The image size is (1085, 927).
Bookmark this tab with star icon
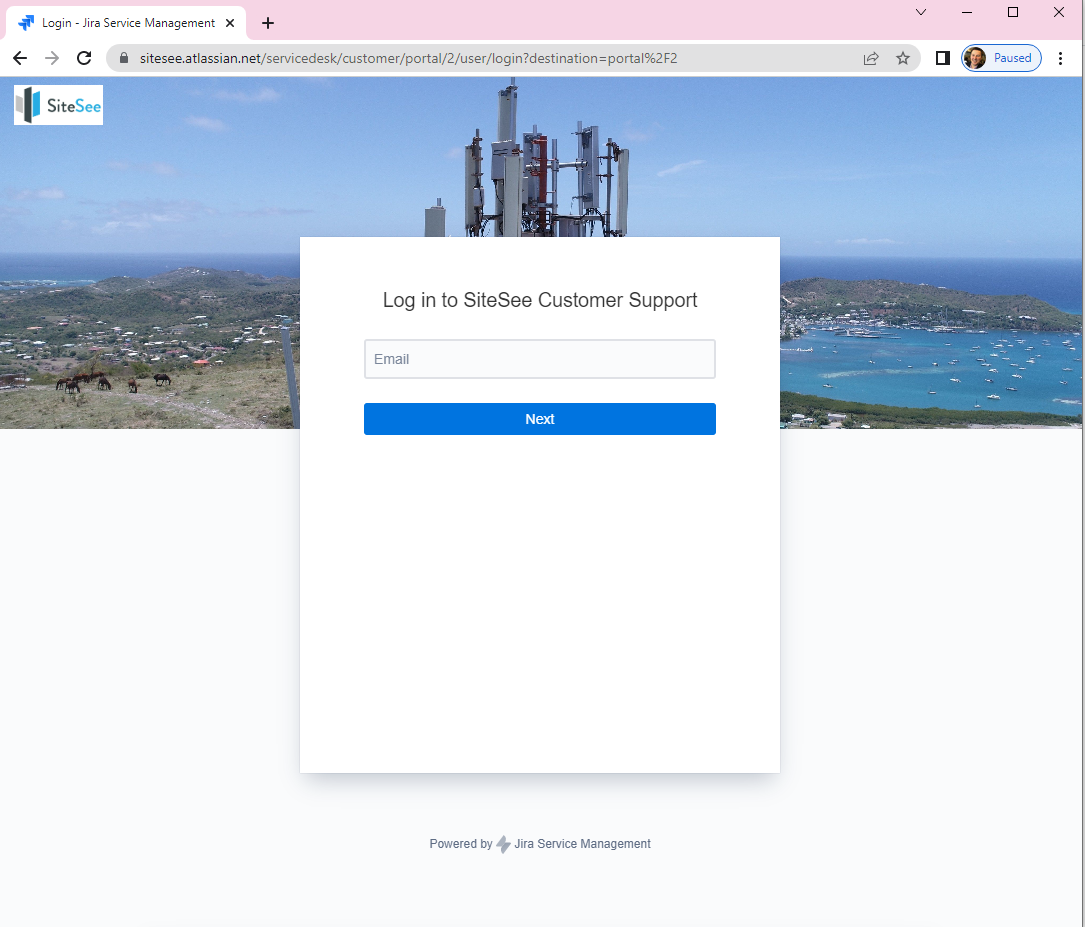coord(902,58)
